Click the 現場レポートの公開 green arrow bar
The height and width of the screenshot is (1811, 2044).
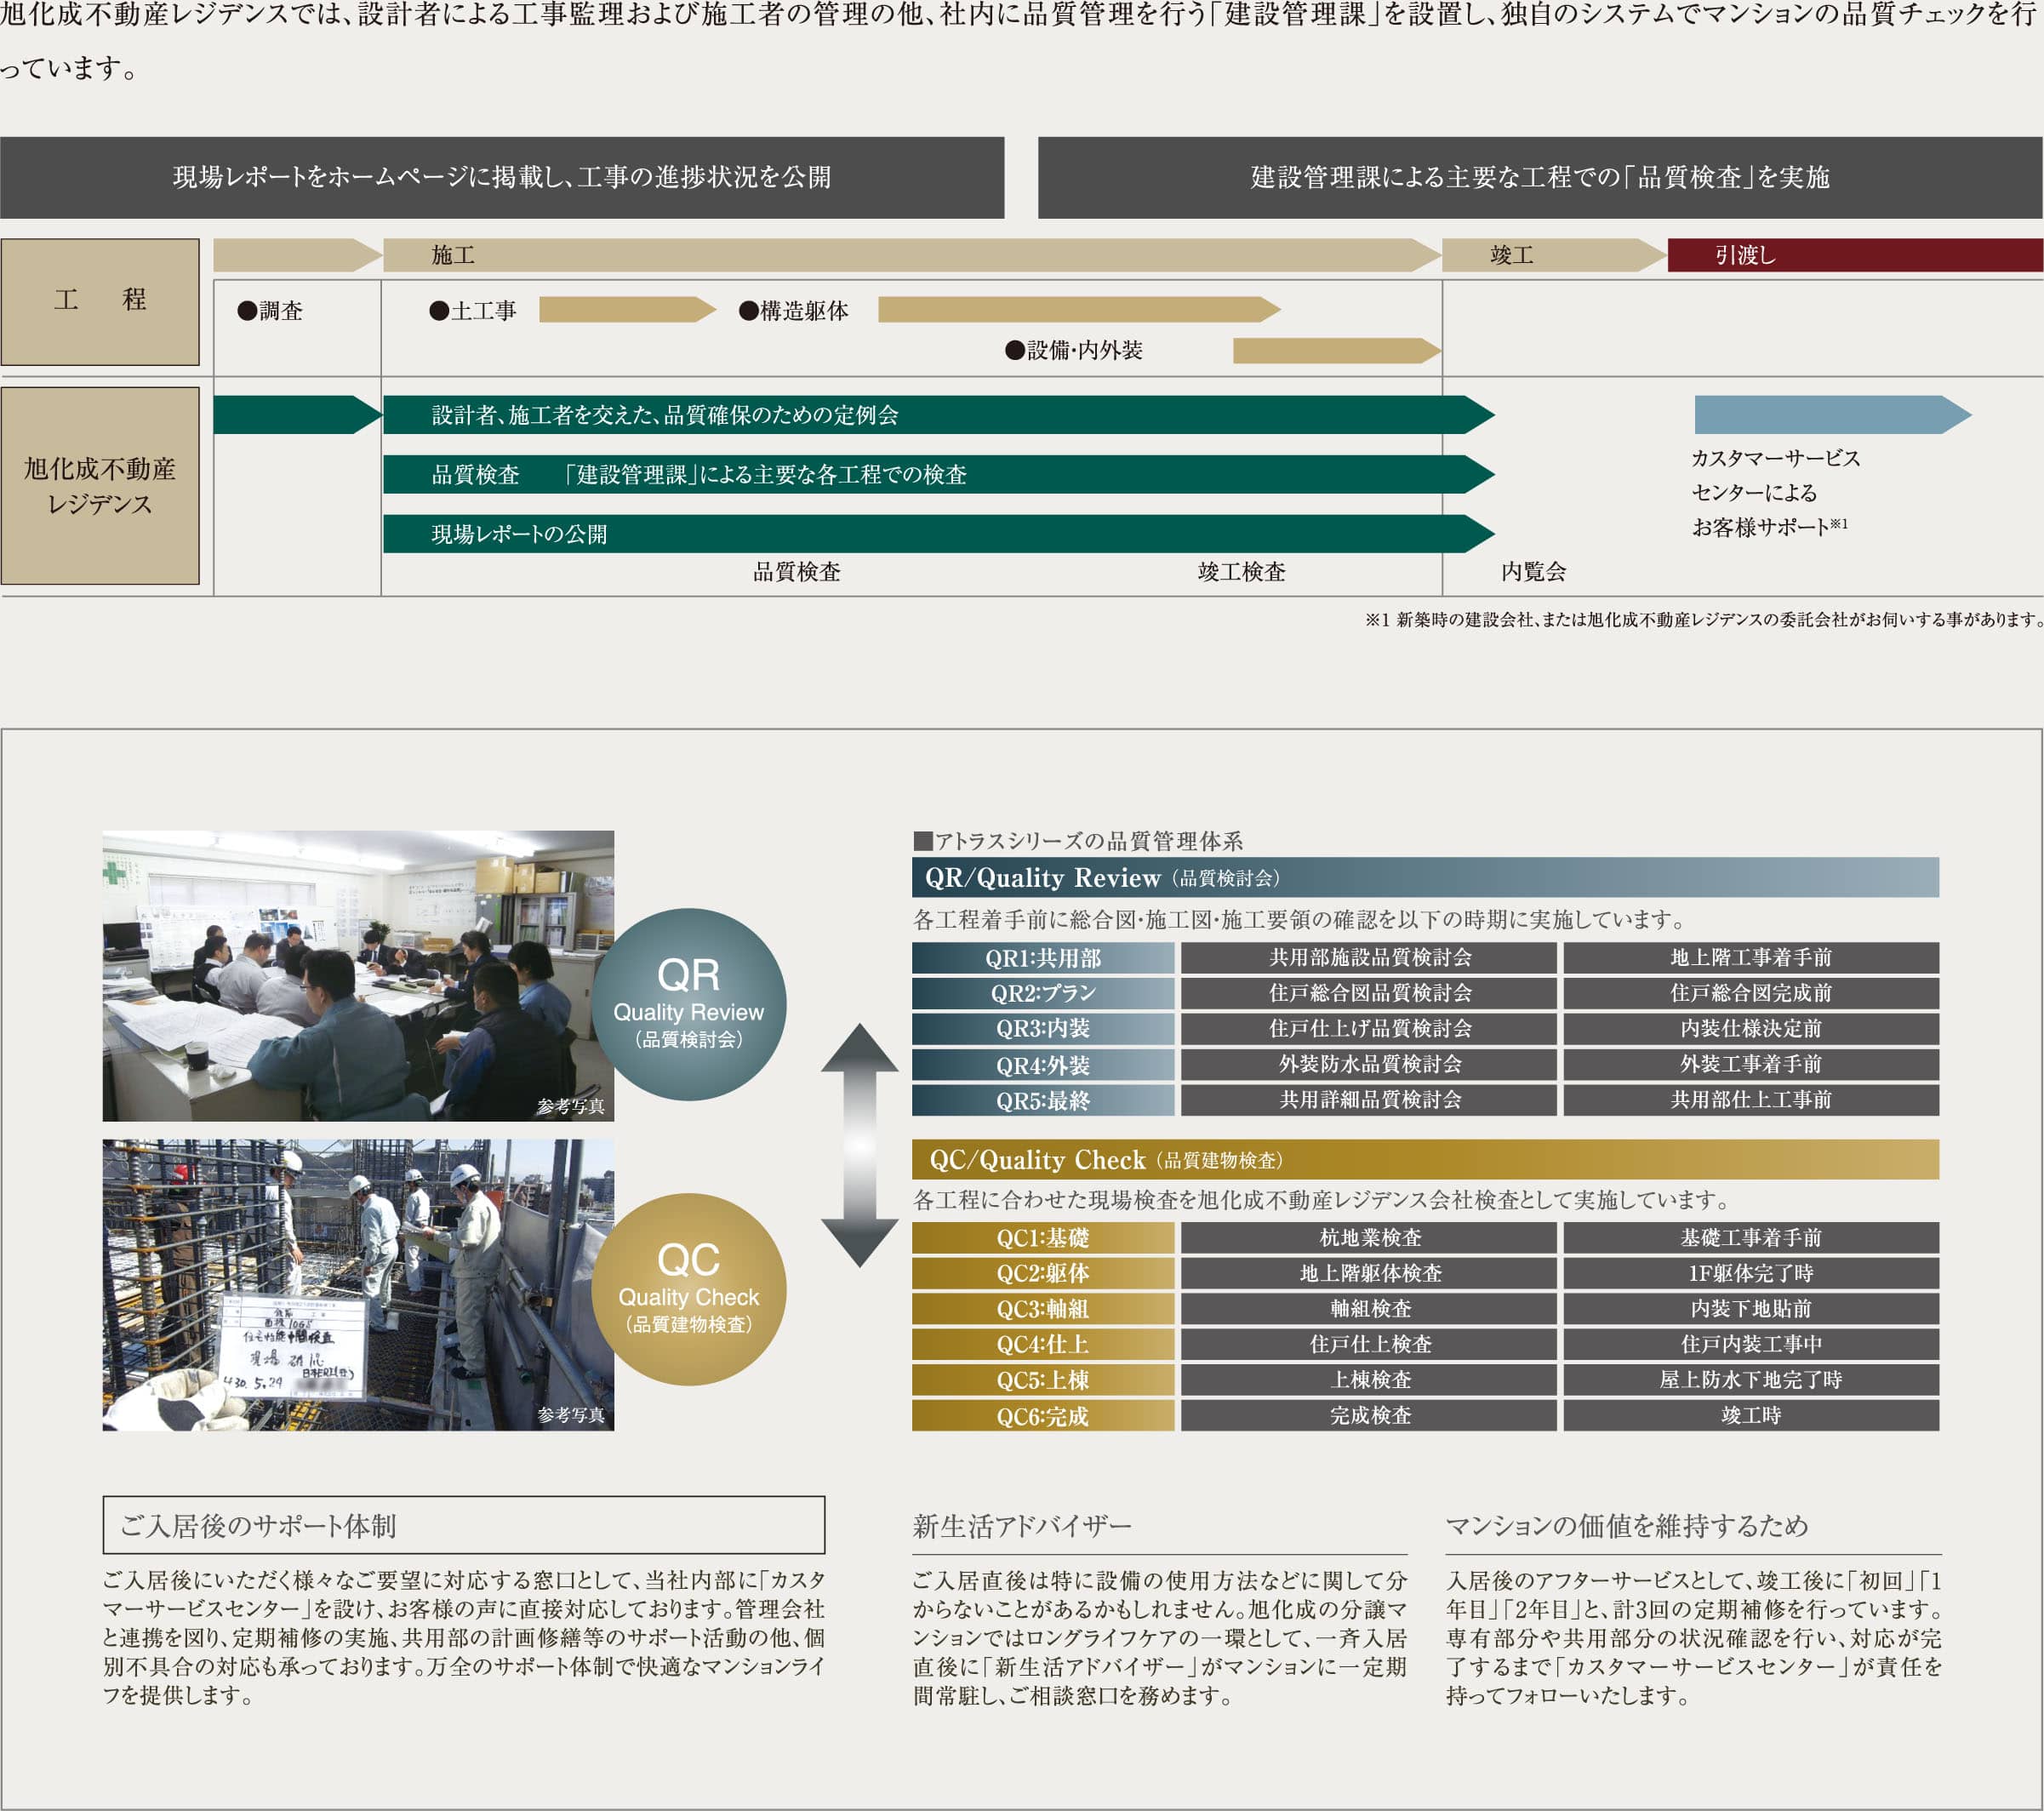pyautogui.click(x=939, y=534)
